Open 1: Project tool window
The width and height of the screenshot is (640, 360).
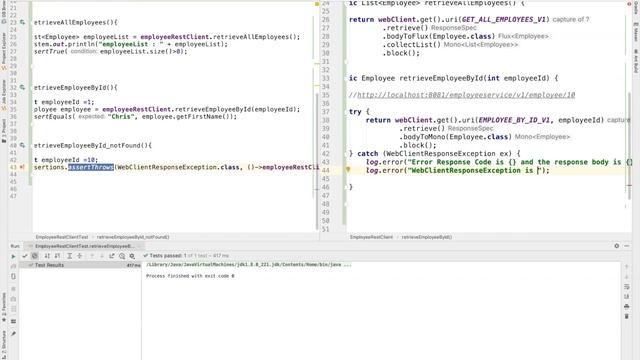4,131
